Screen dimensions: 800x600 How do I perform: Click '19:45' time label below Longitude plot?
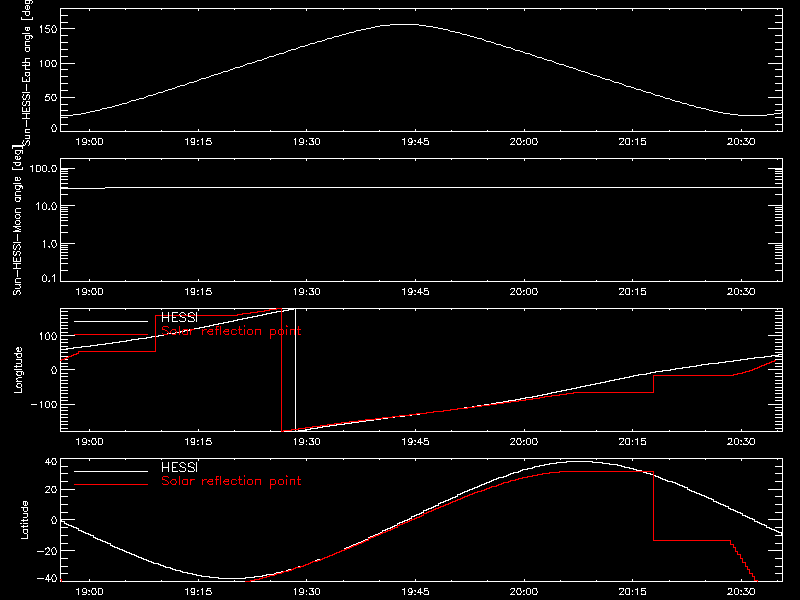tap(415, 442)
